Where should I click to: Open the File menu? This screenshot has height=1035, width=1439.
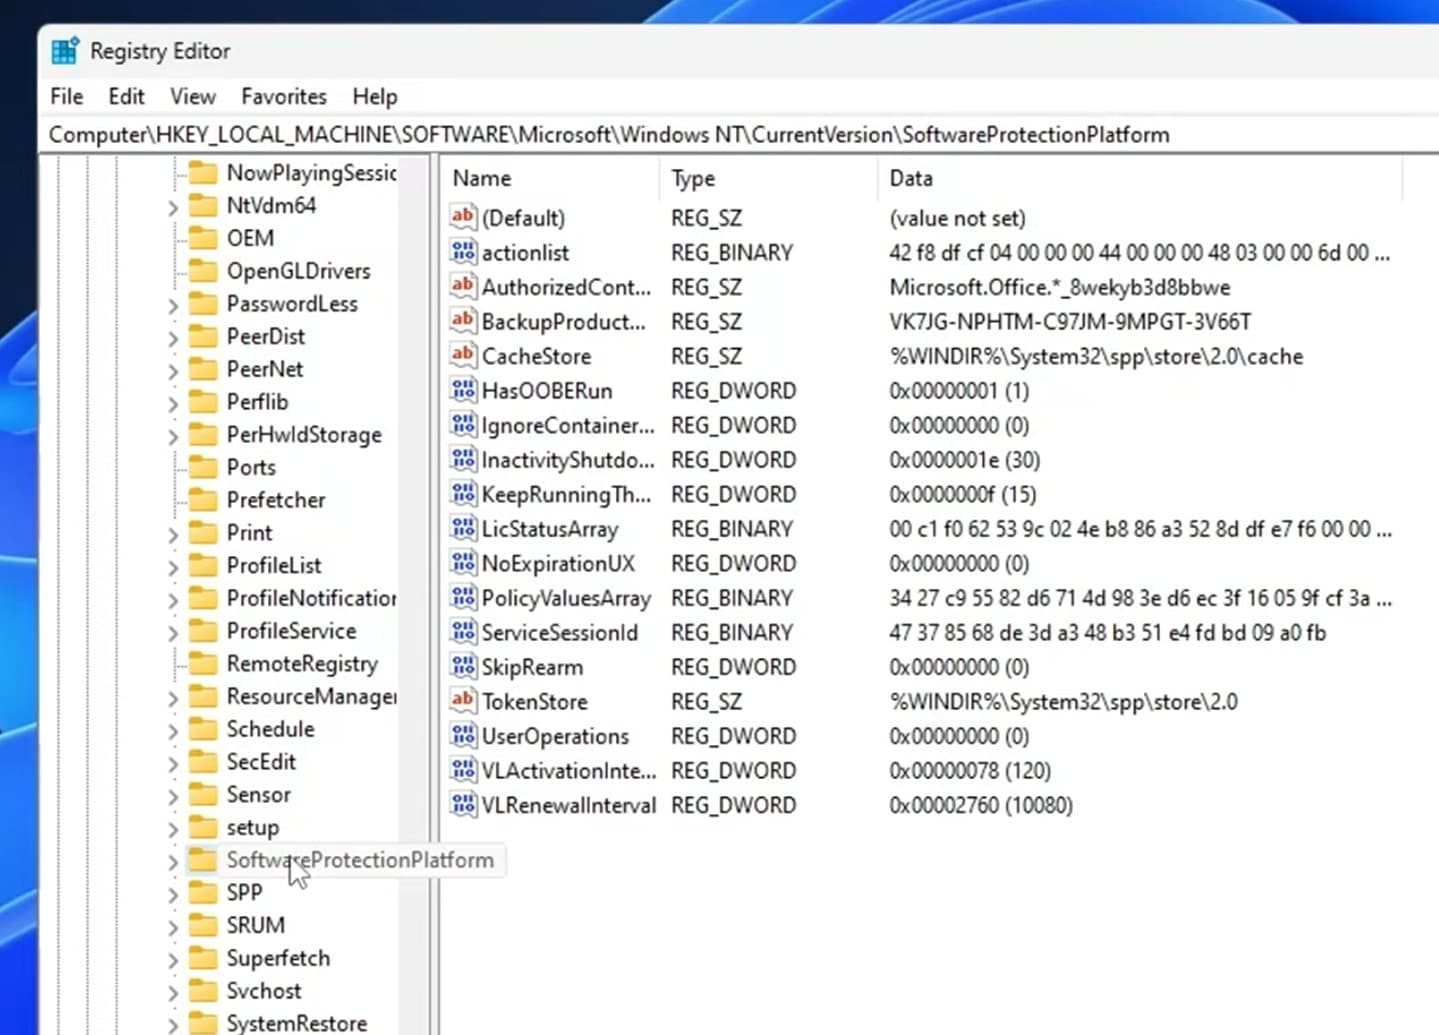click(x=66, y=96)
